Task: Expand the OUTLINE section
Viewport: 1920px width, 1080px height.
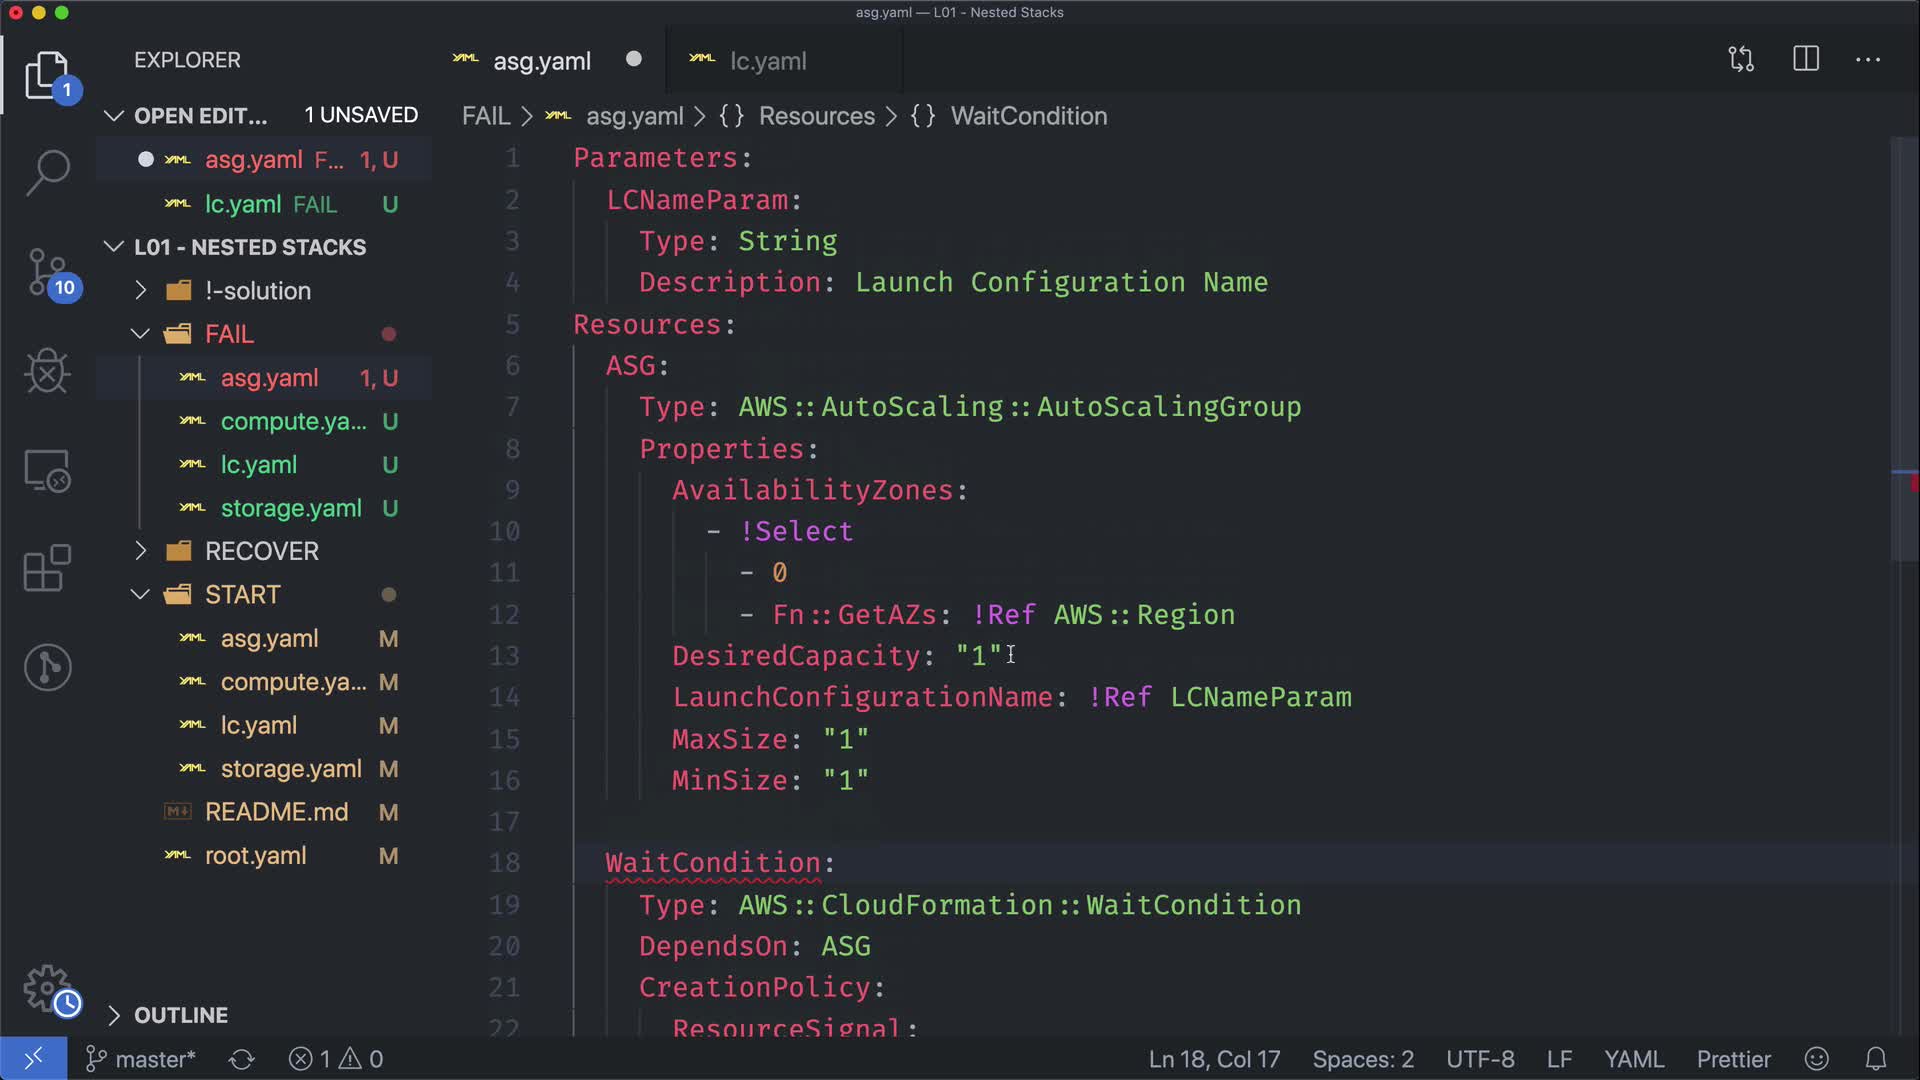Action: point(181,1015)
